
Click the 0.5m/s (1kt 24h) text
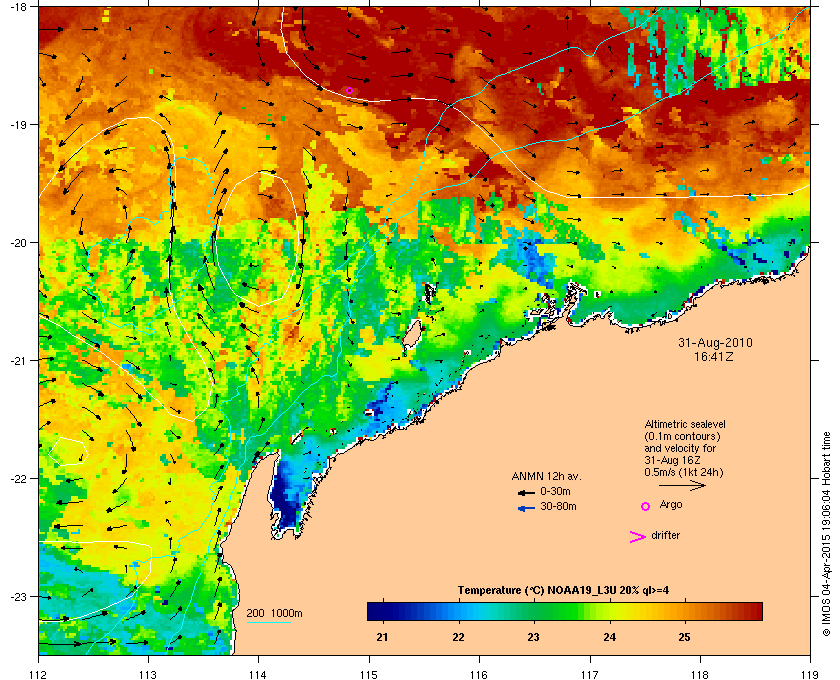tap(684, 473)
